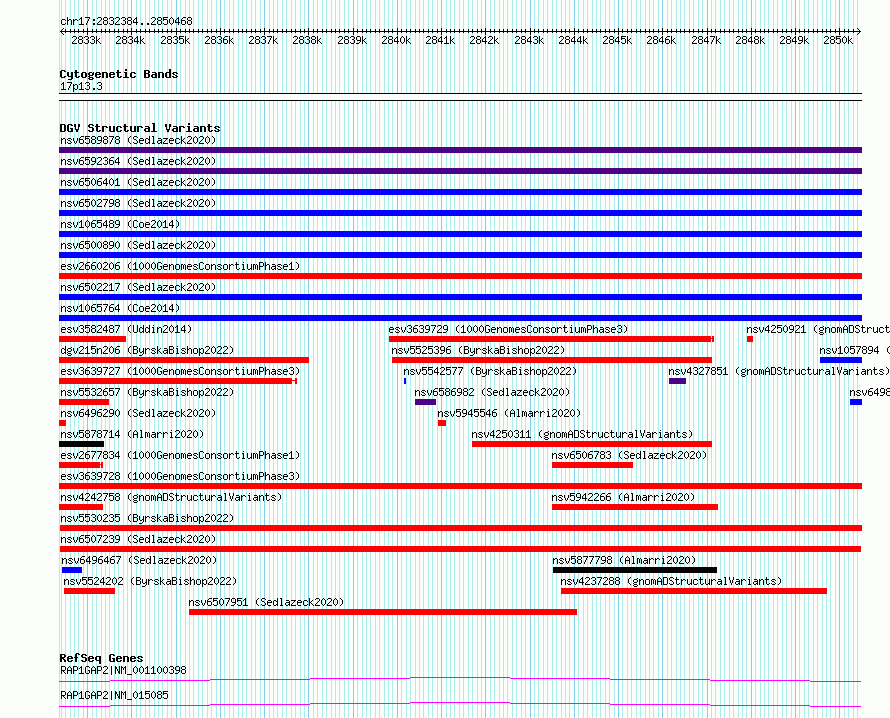Image resolution: width=890 pixels, height=718 pixels.
Task: Click nsv5942266 (Almarri2020) label
Action: pos(623,497)
